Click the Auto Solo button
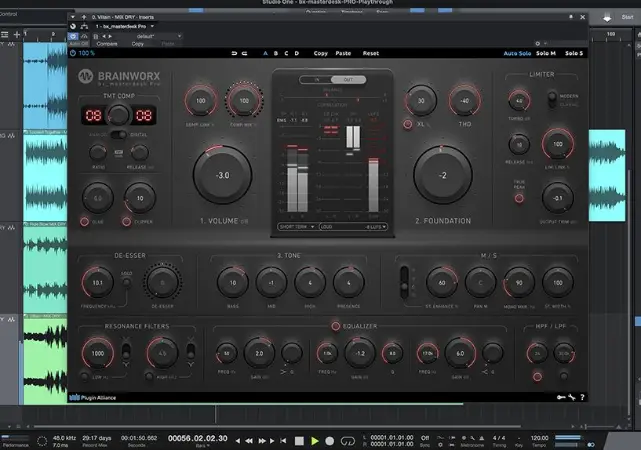Screen dimensions: 641x450 517,52
